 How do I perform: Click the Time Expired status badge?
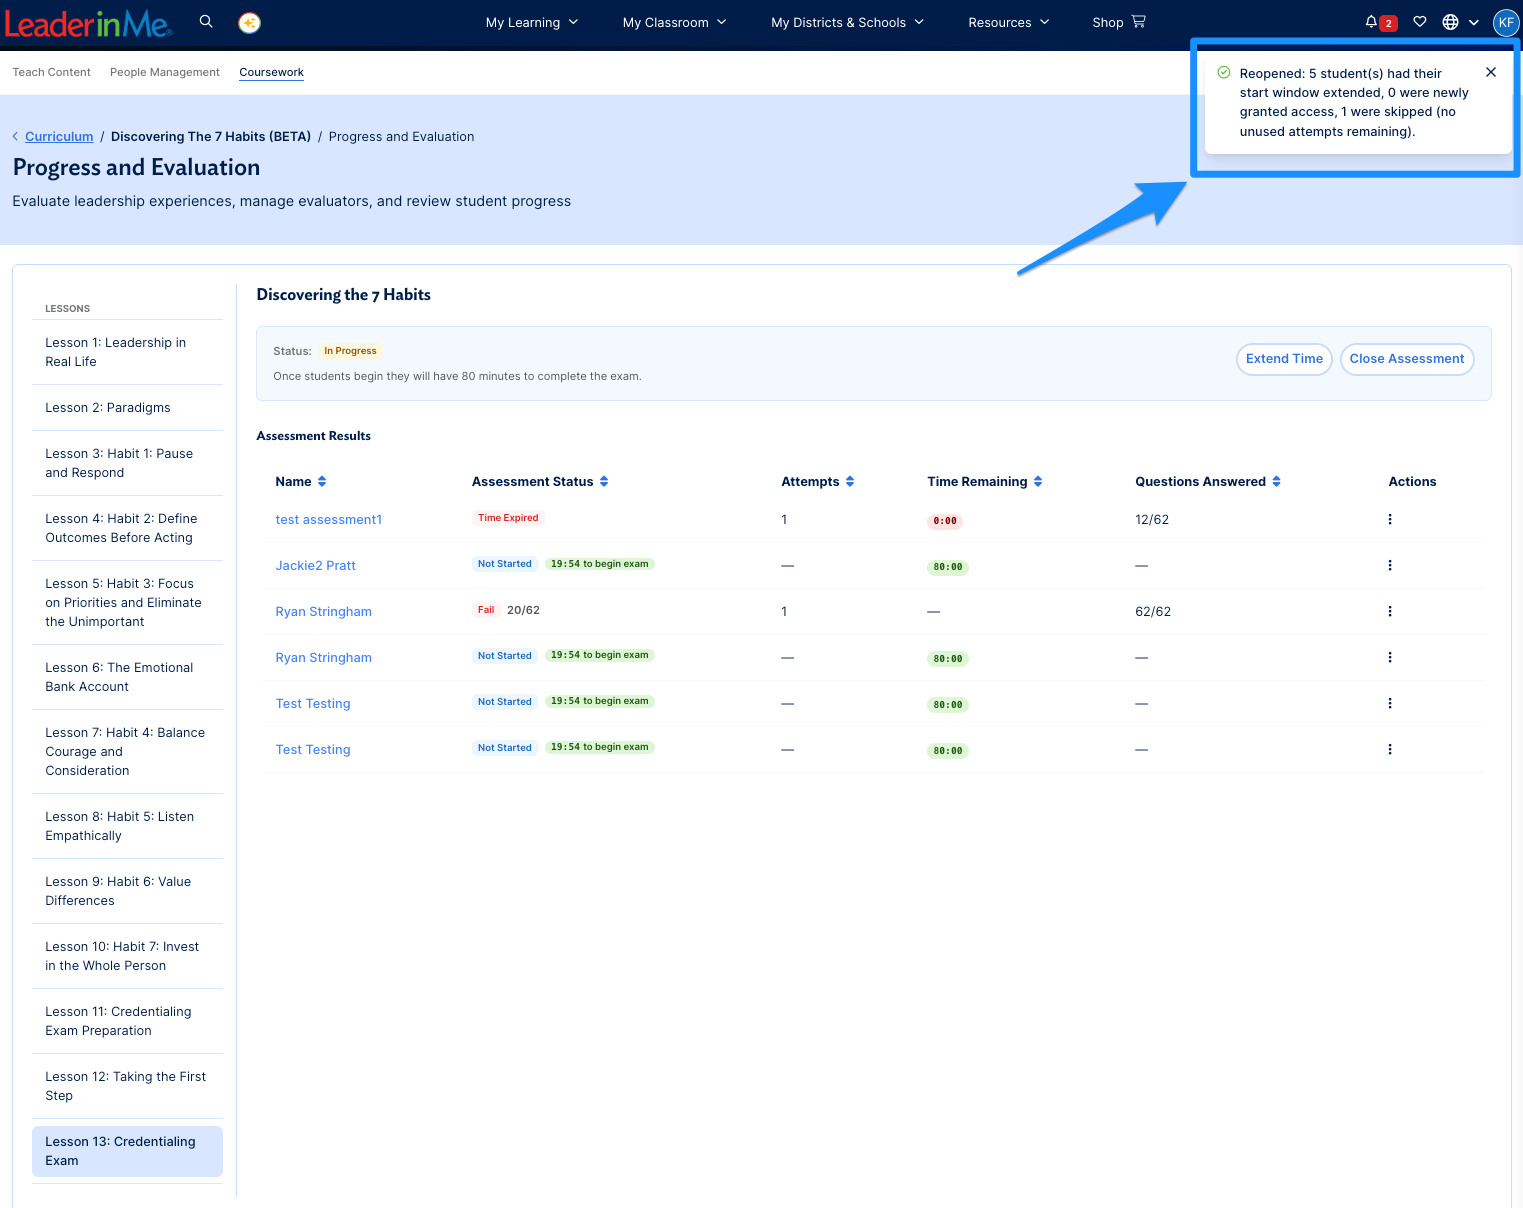(508, 518)
